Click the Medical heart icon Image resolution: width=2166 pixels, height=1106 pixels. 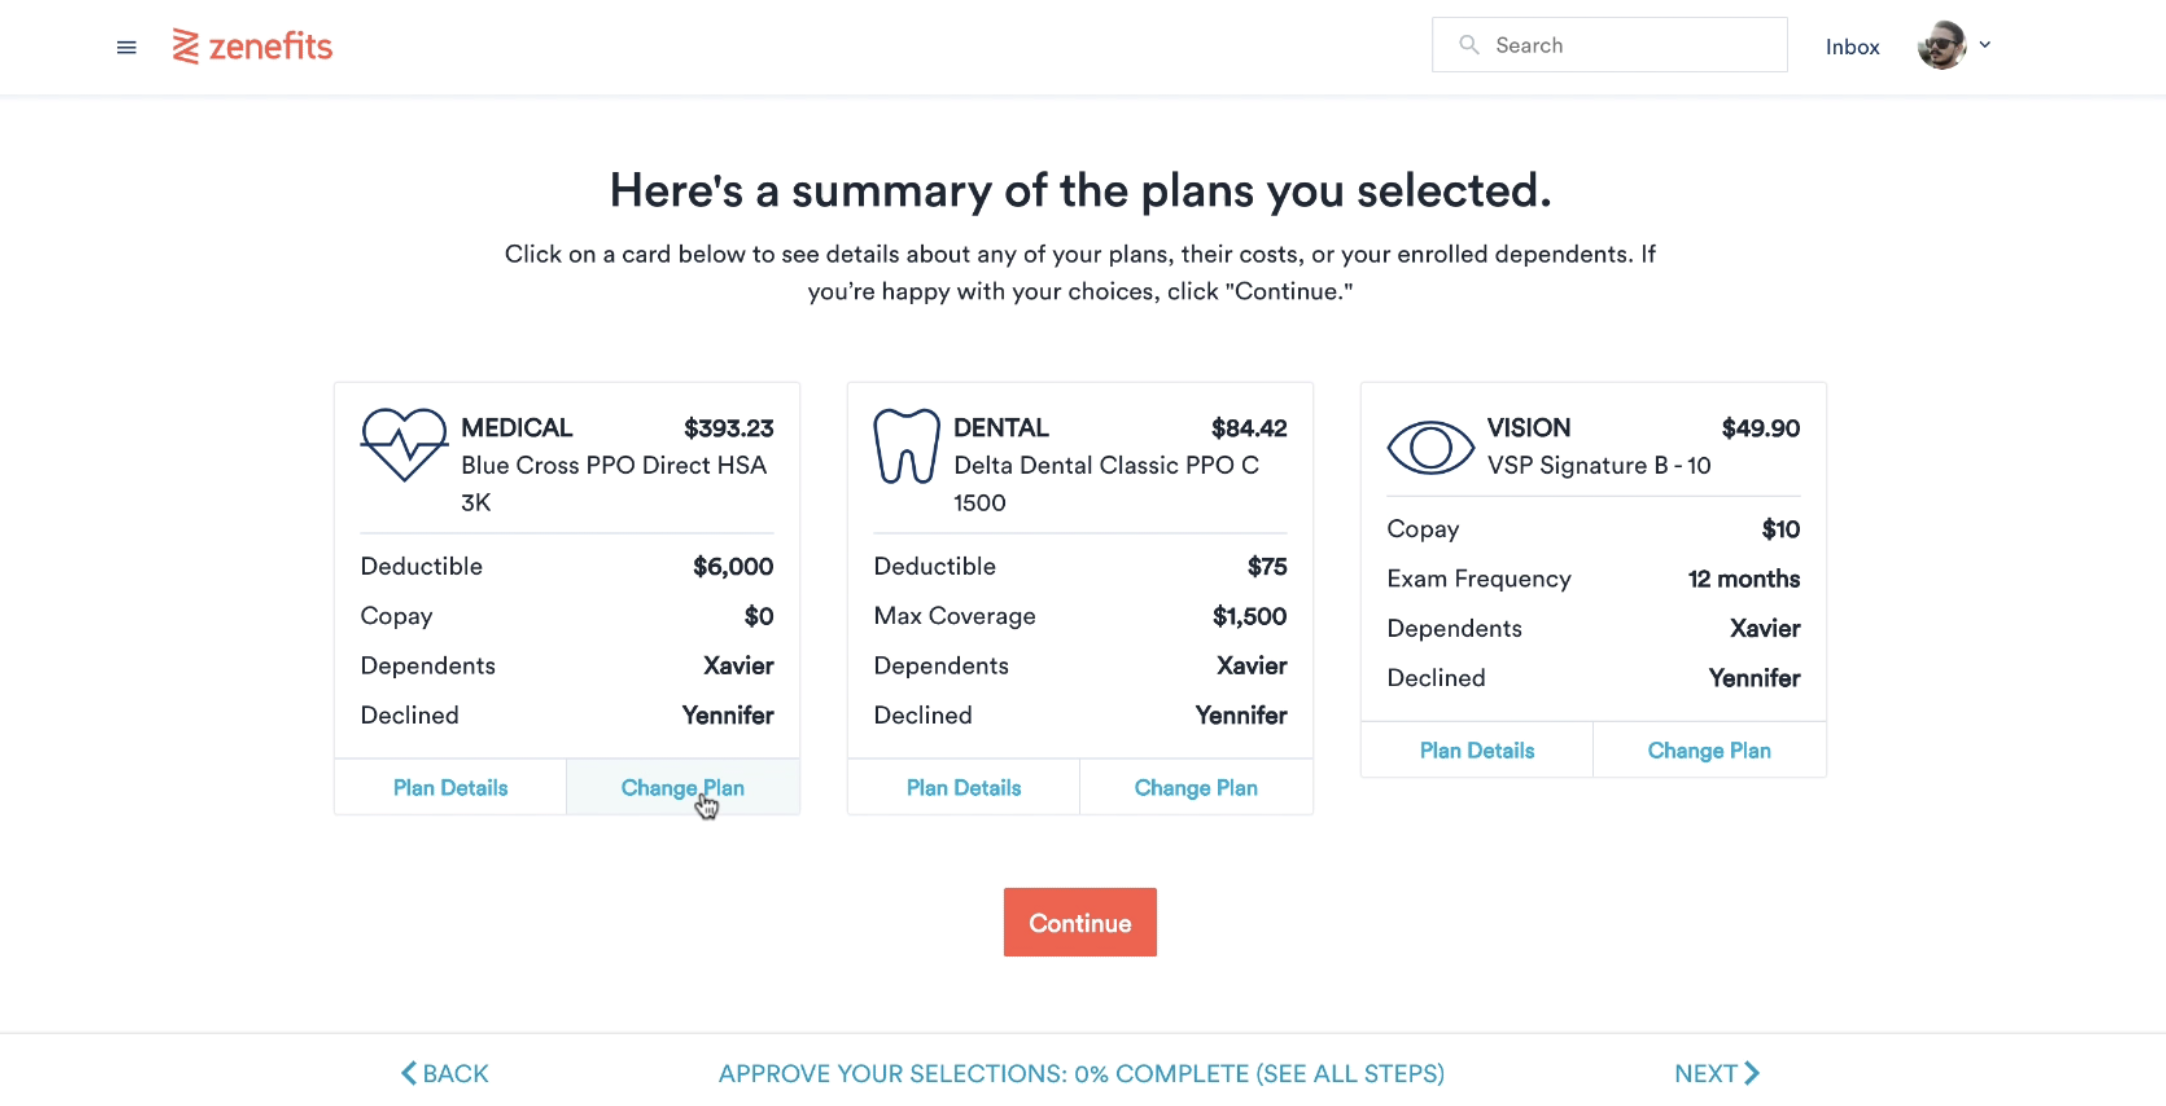[403, 444]
